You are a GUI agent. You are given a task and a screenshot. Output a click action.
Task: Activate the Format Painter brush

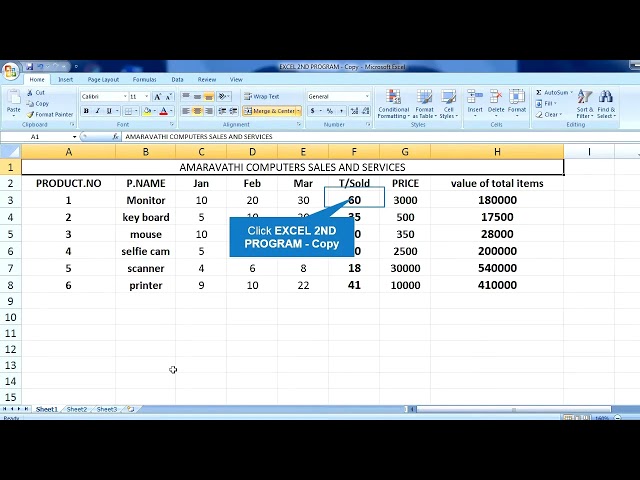[x=50, y=115]
